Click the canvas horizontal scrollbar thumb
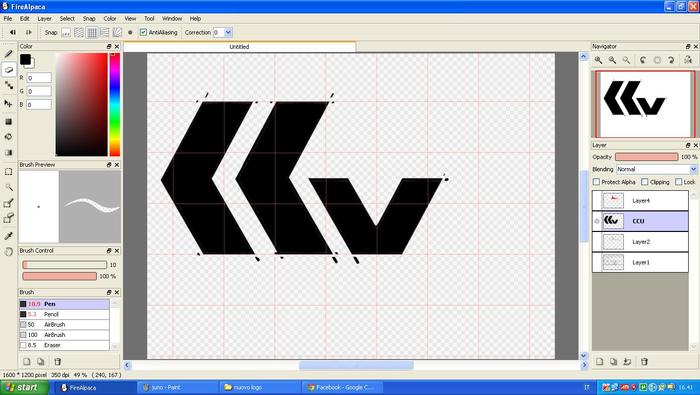 coord(356,366)
